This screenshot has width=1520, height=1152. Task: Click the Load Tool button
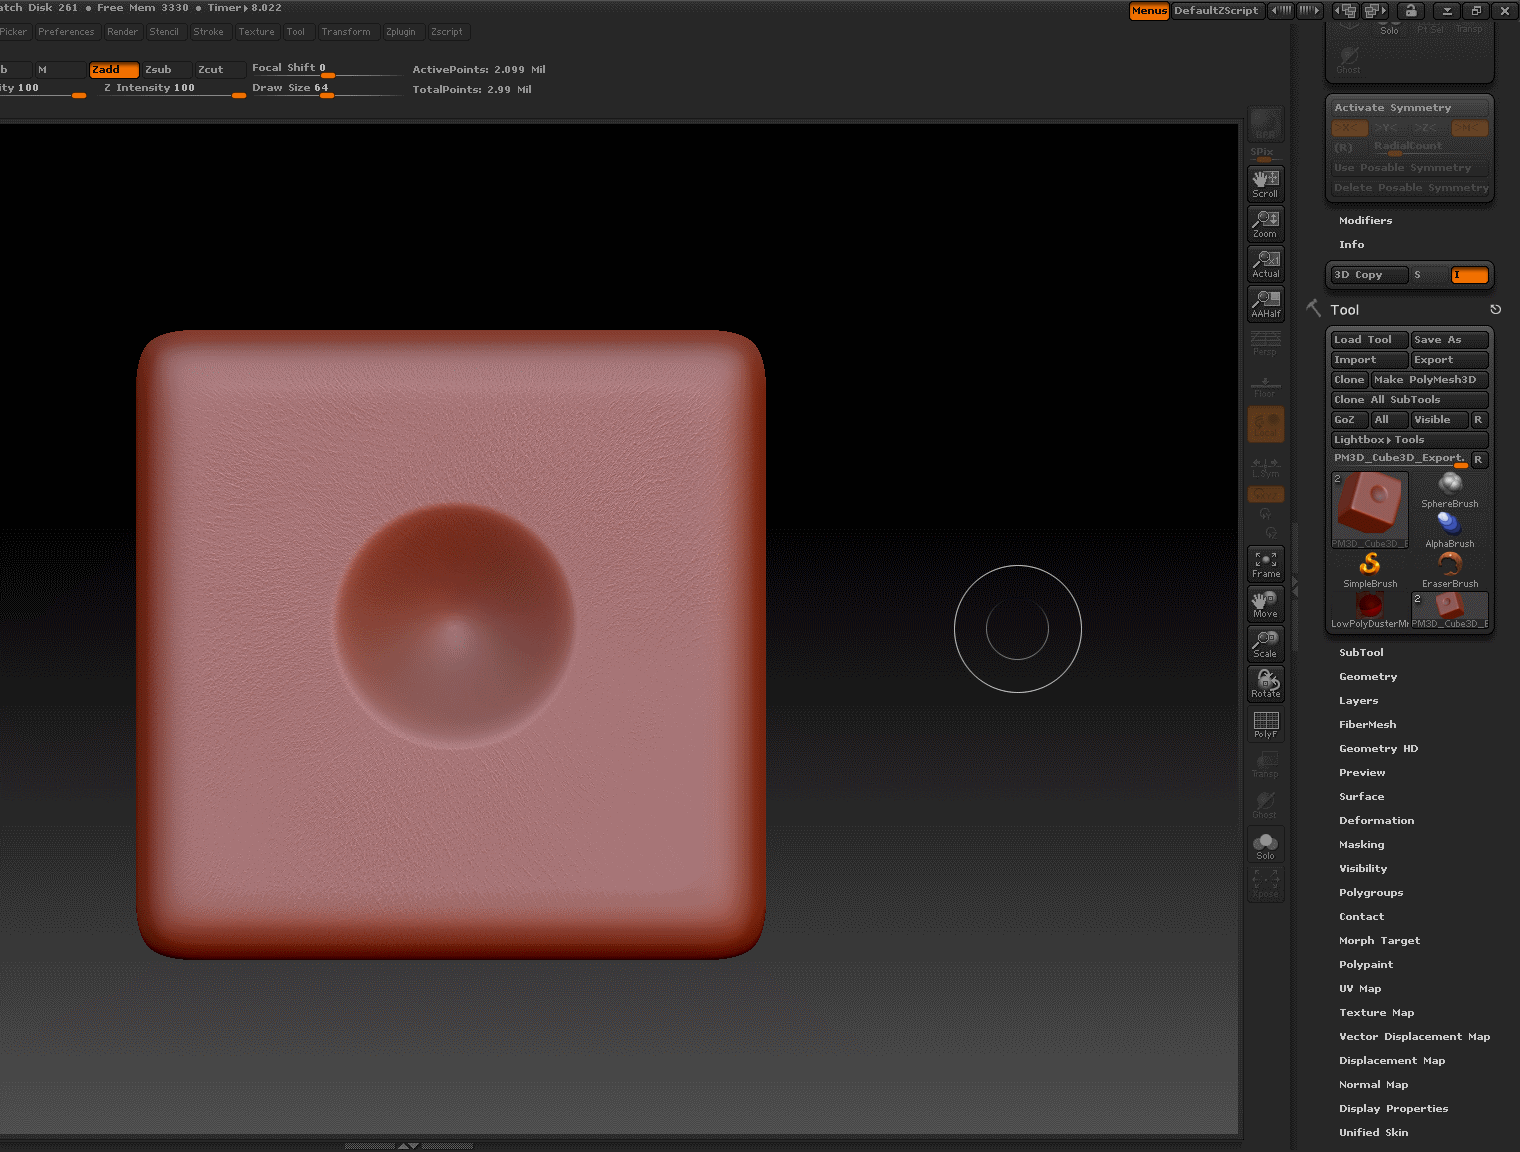[1367, 339]
